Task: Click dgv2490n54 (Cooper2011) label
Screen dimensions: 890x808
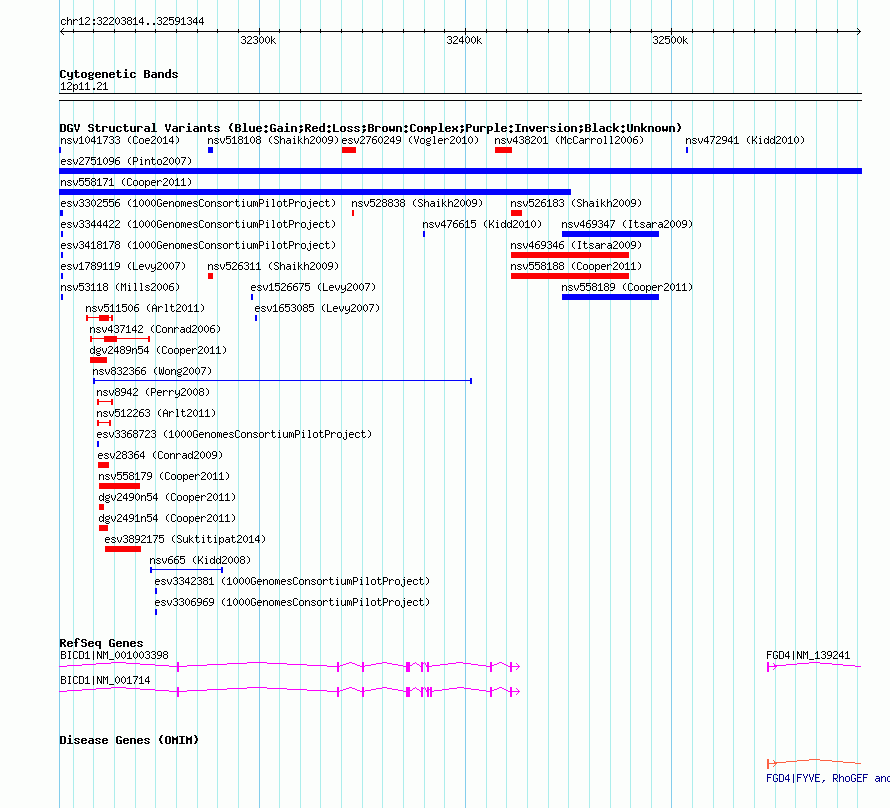Action: tap(167, 497)
